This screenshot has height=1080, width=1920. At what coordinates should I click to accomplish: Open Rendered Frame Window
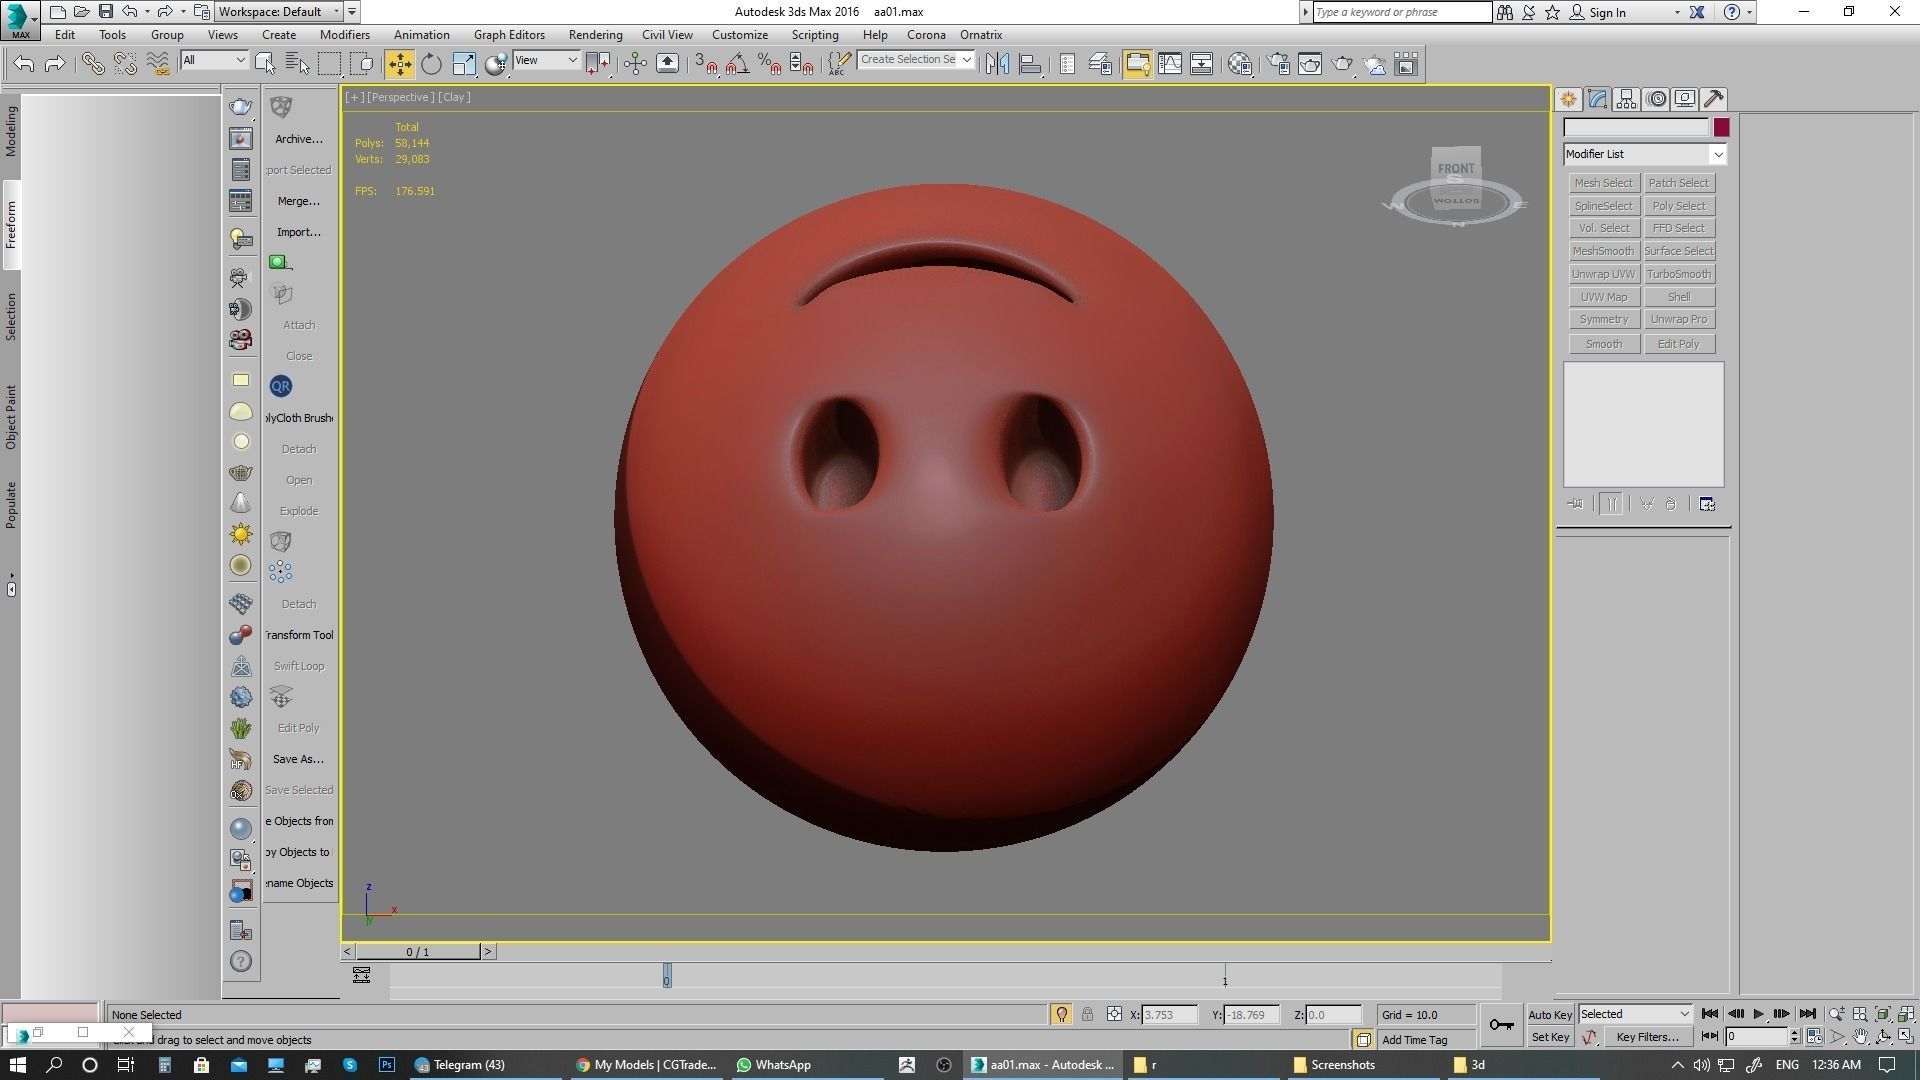[x=1310, y=64]
